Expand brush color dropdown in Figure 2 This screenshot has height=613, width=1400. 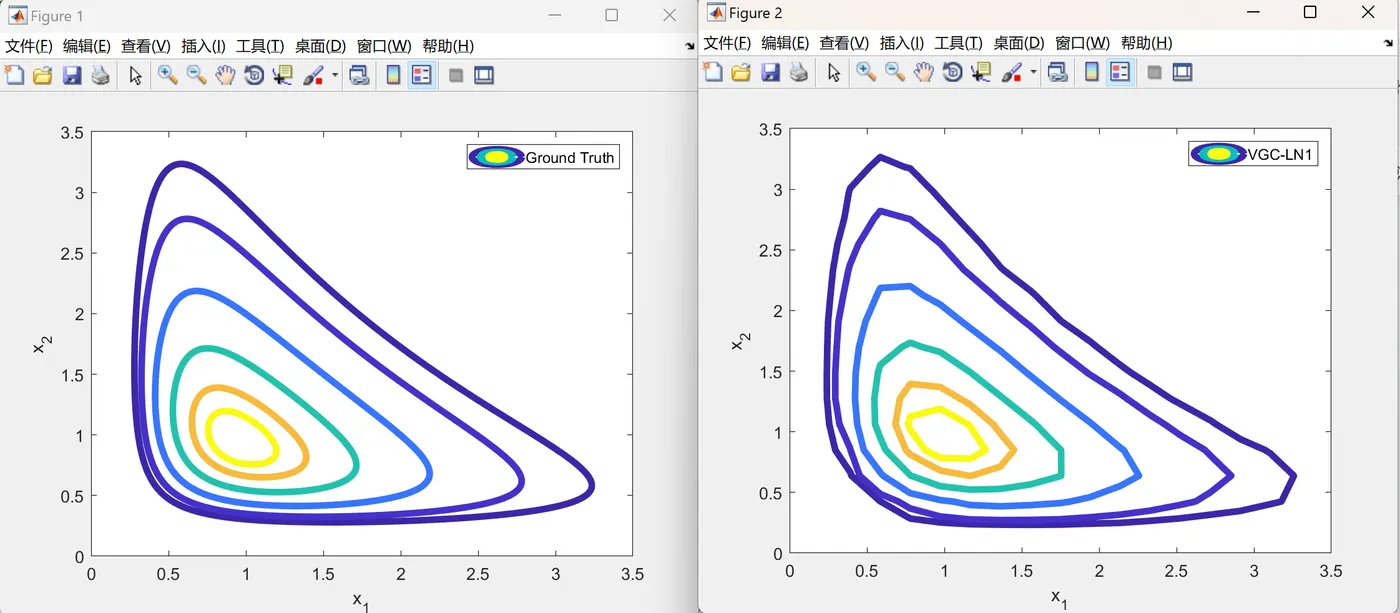[x=1033, y=72]
